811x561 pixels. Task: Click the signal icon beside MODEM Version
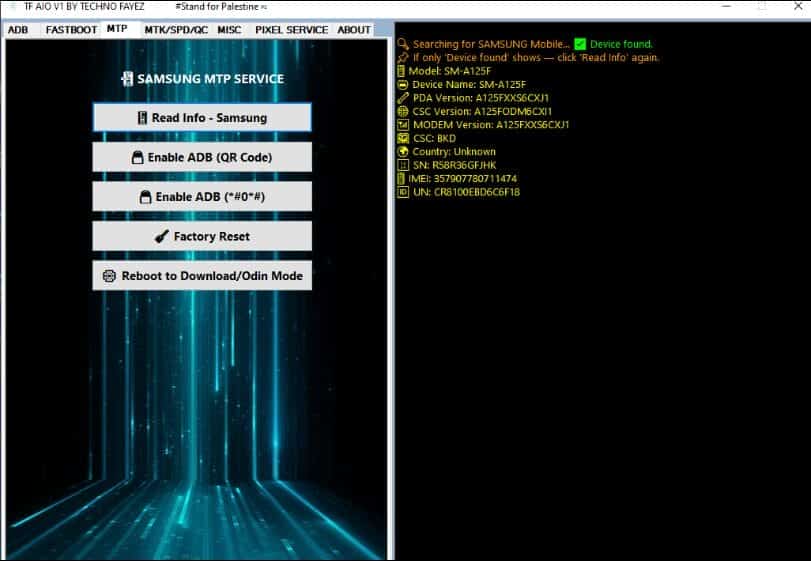pos(403,125)
